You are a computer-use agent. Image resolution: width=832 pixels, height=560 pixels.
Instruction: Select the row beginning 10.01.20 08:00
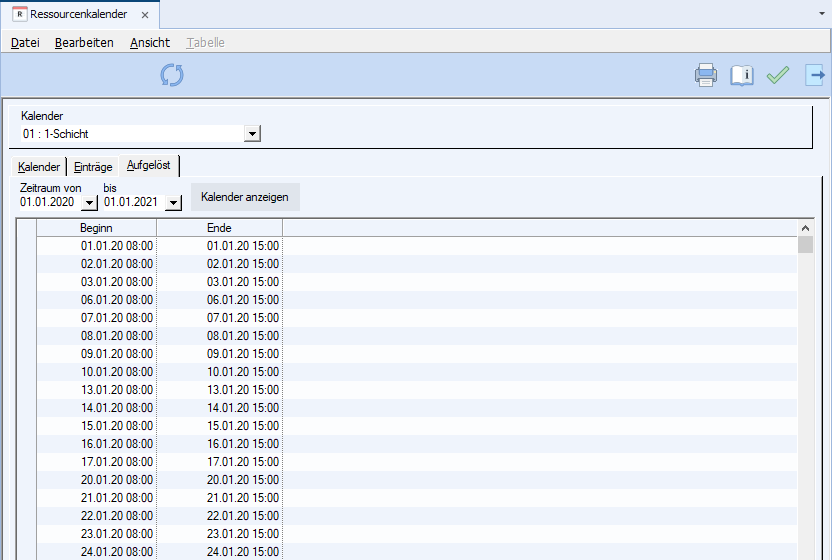coord(117,371)
